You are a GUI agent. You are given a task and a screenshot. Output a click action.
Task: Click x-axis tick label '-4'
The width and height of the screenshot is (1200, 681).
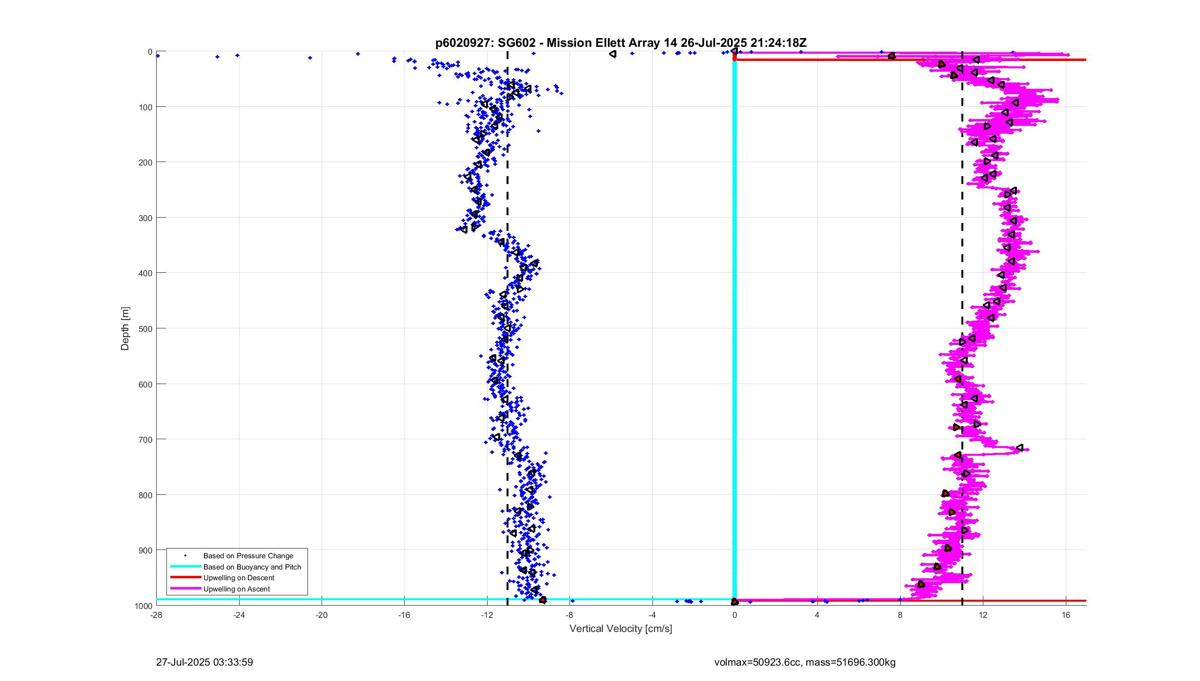tap(652, 615)
